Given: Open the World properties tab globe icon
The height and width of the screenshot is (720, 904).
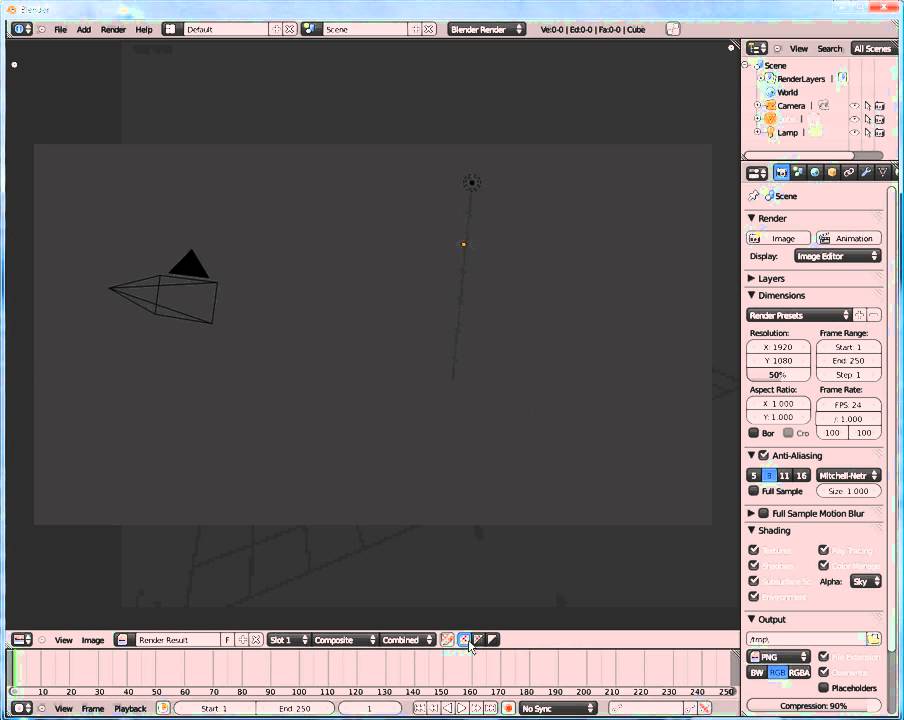Looking at the screenshot, I should (x=815, y=172).
